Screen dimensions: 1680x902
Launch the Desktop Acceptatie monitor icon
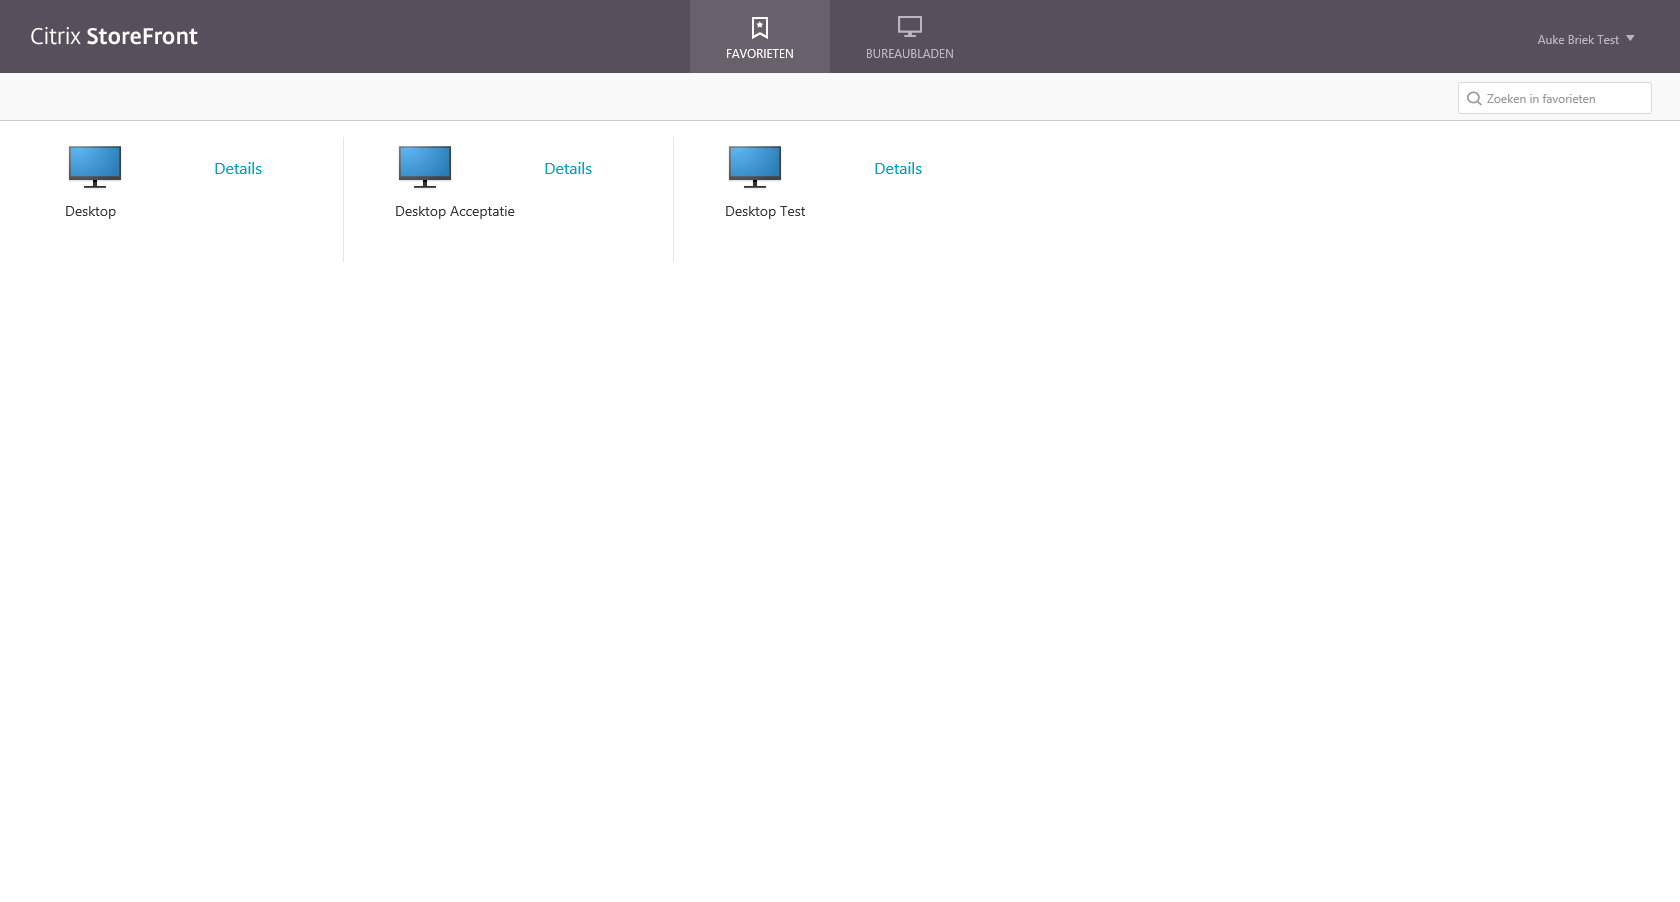pos(425,167)
